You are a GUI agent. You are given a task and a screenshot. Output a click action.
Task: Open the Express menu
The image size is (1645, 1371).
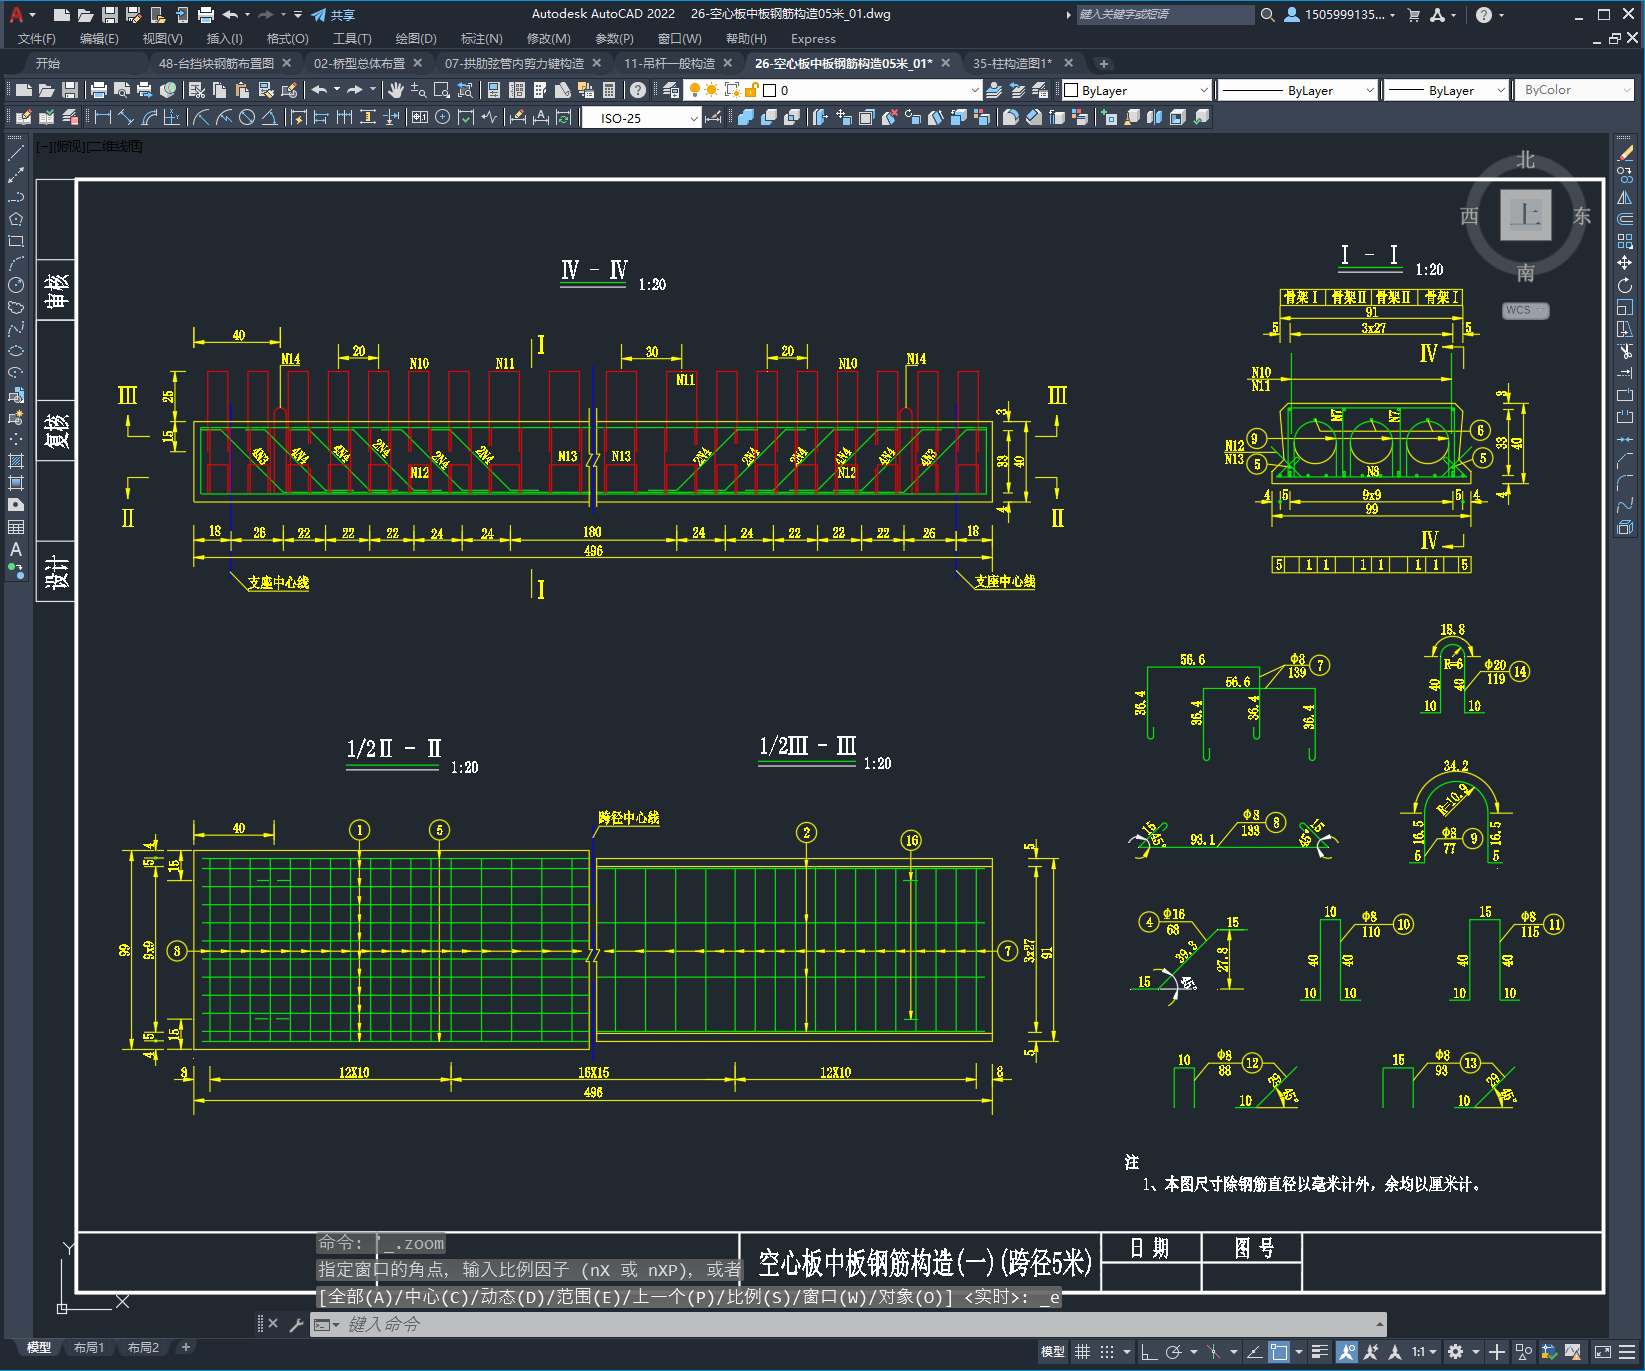pos(813,39)
